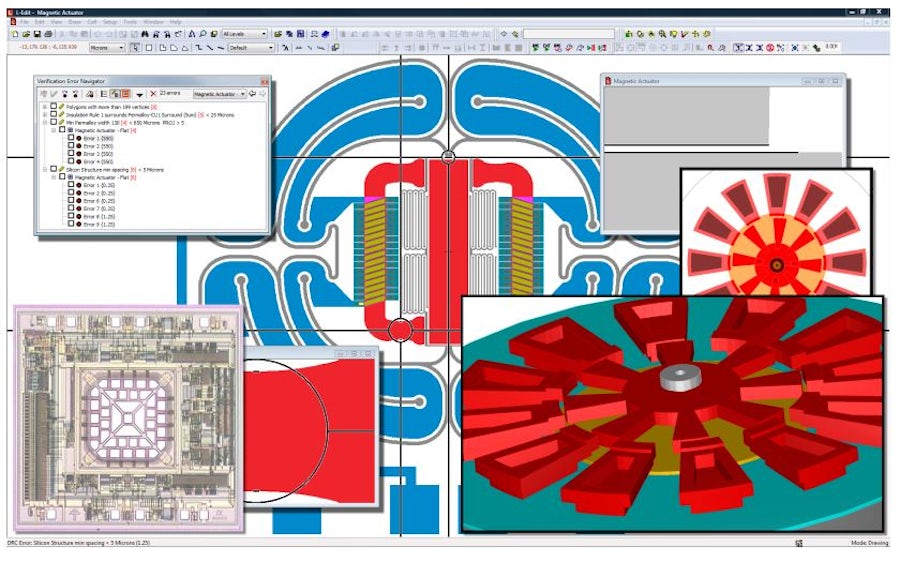The image size is (900, 561).
Task: Check the Error 2 (550) checkbox
Action: pos(71,145)
